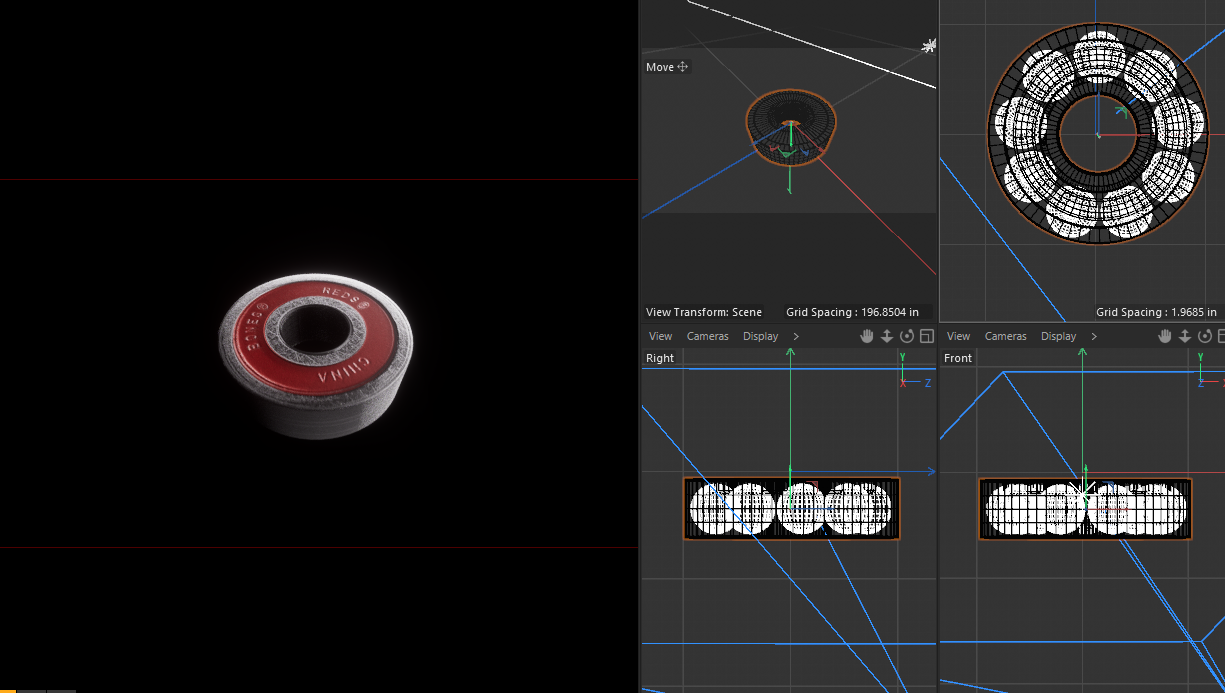This screenshot has width=1225, height=693.
Task: Click green Y-axis arrow tip in Front viewport
Action: [1082, 351]
